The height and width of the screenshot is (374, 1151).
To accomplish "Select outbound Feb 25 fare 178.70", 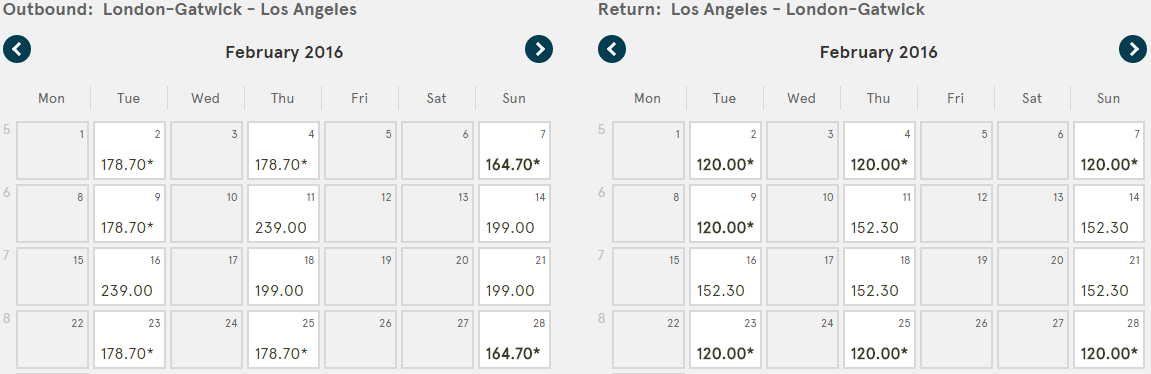I will pyautogui.click(x=283, y=340).
